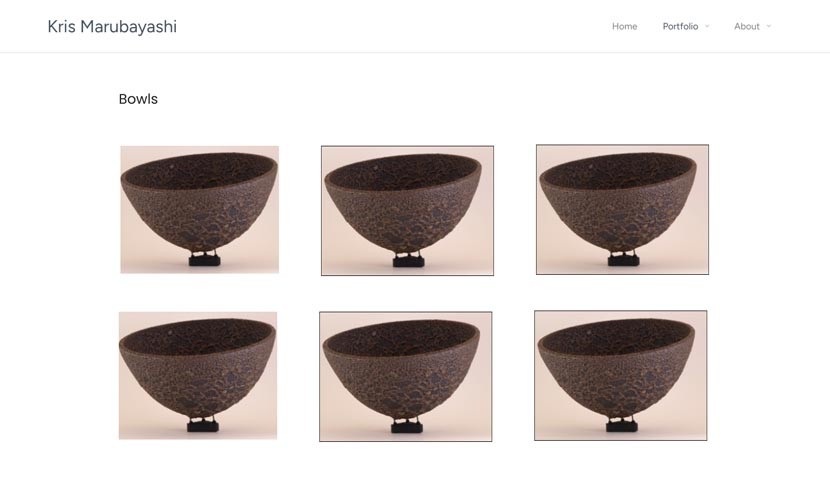Expand the About dropdown chevron
This screenshot has height=477, width=830.
[x=769, y=26]
